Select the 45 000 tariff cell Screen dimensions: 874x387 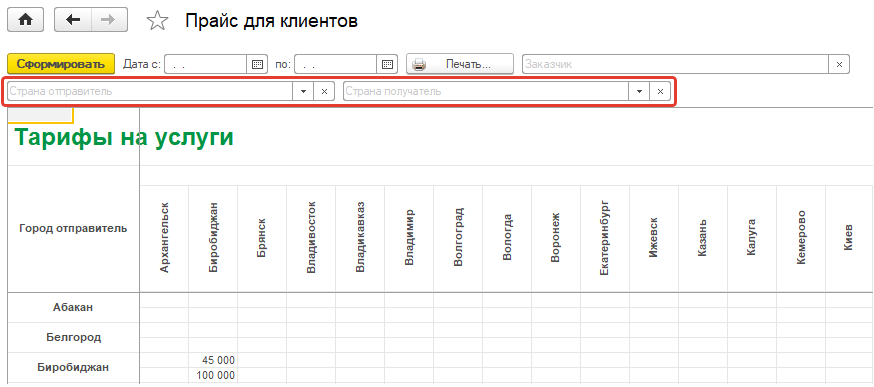point(213,360)
